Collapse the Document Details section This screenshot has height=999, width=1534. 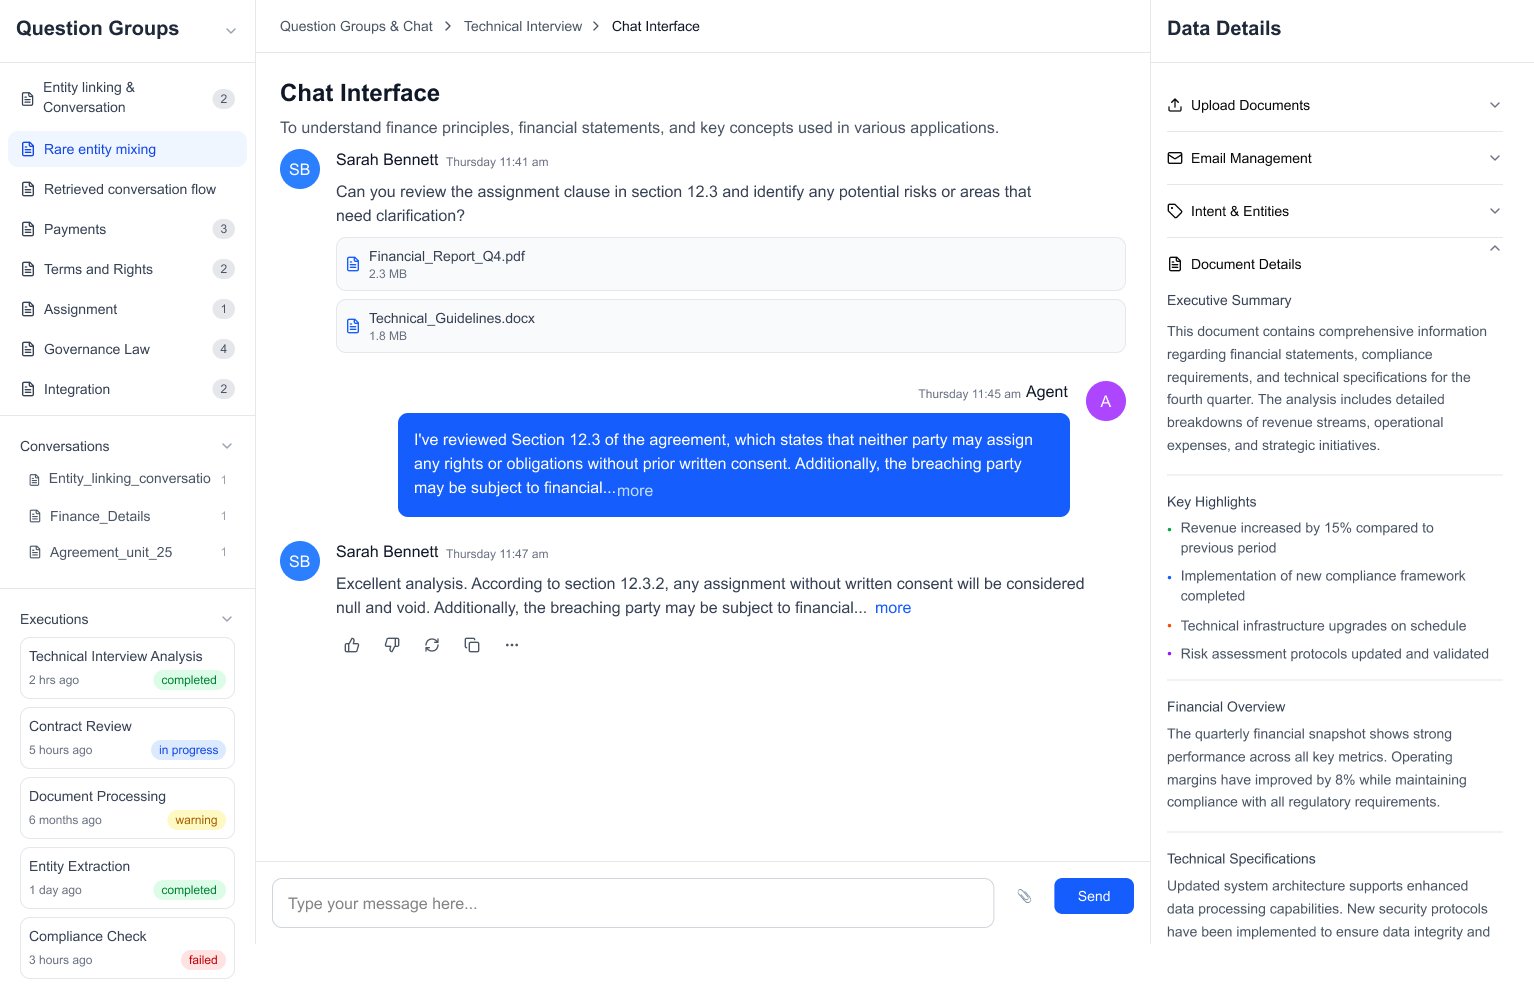(x=1494, y=249)
